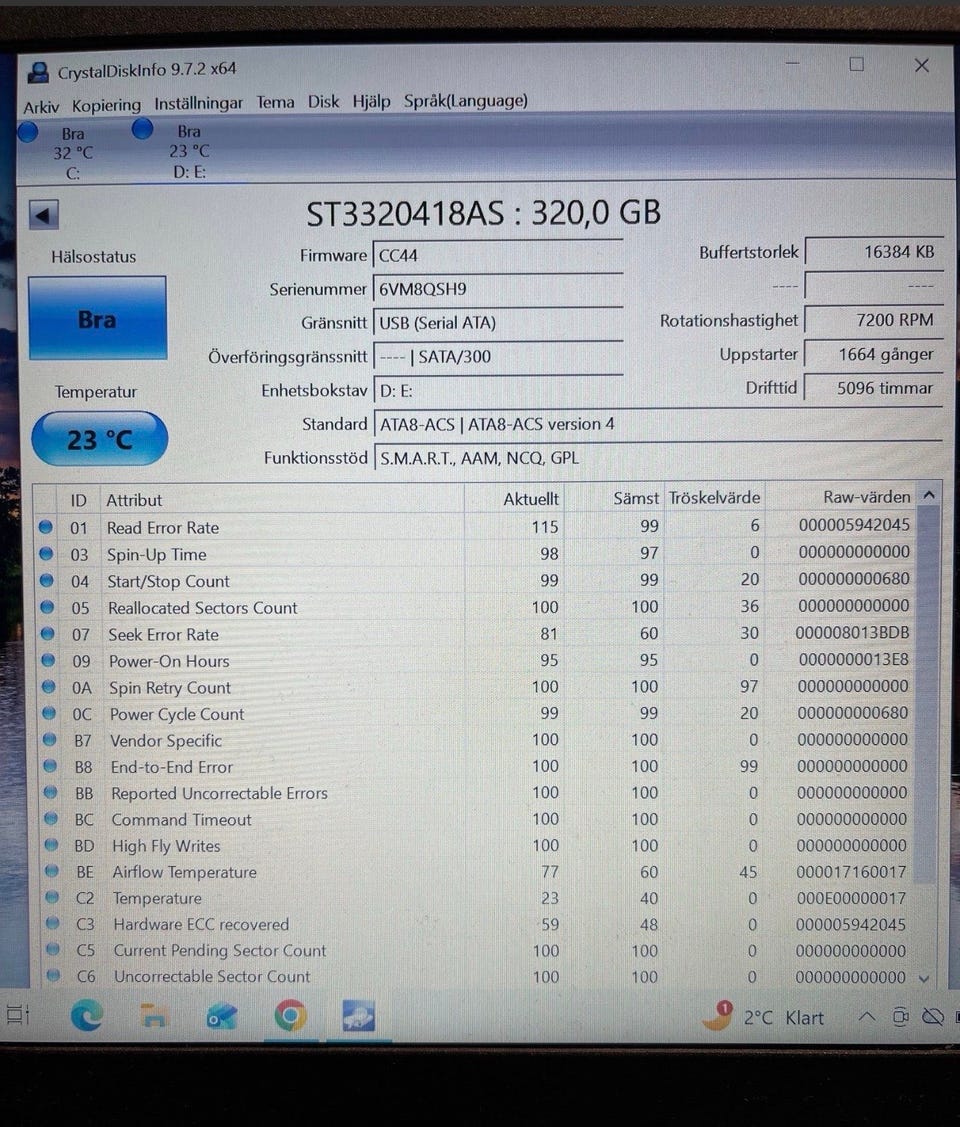Click status dot of Seek Error Rate

click(47, 633)
